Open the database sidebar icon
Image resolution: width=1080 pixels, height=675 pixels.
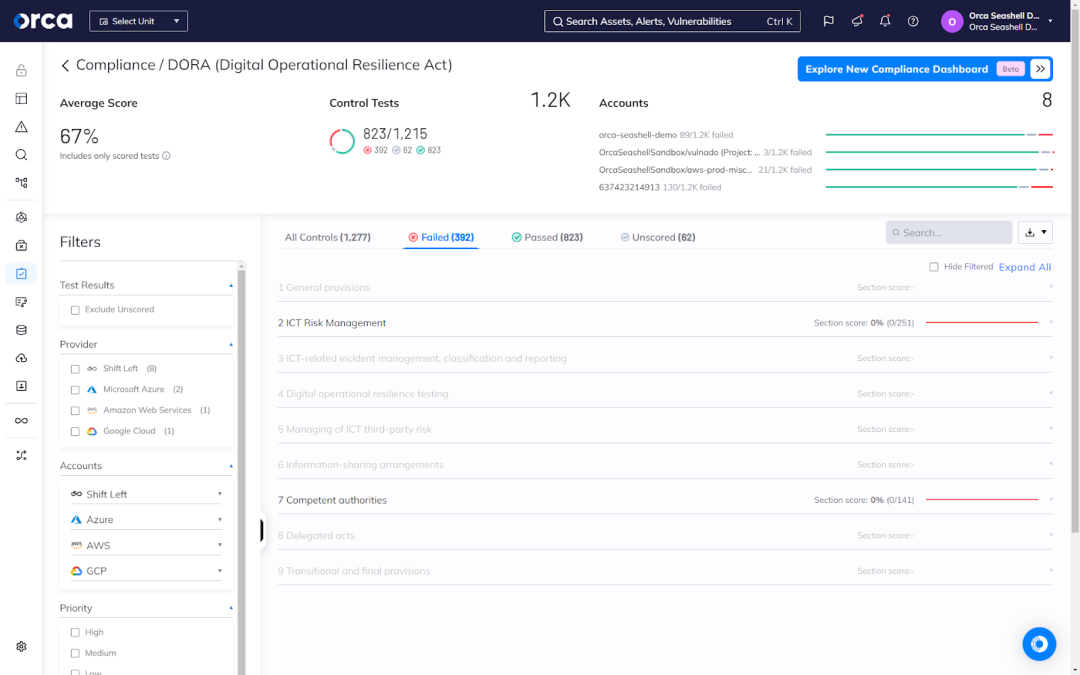click(x=21, y=330)
